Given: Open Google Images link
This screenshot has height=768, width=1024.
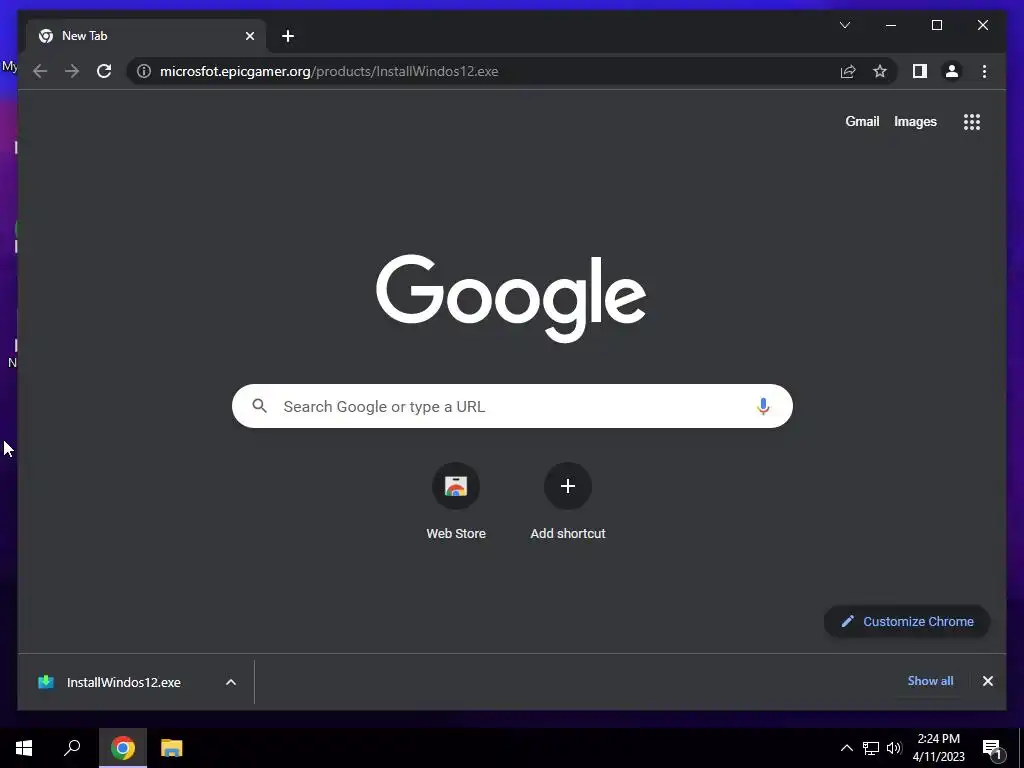Looking at the screenshot, I should pyautogui.click(x=915, y=121).
